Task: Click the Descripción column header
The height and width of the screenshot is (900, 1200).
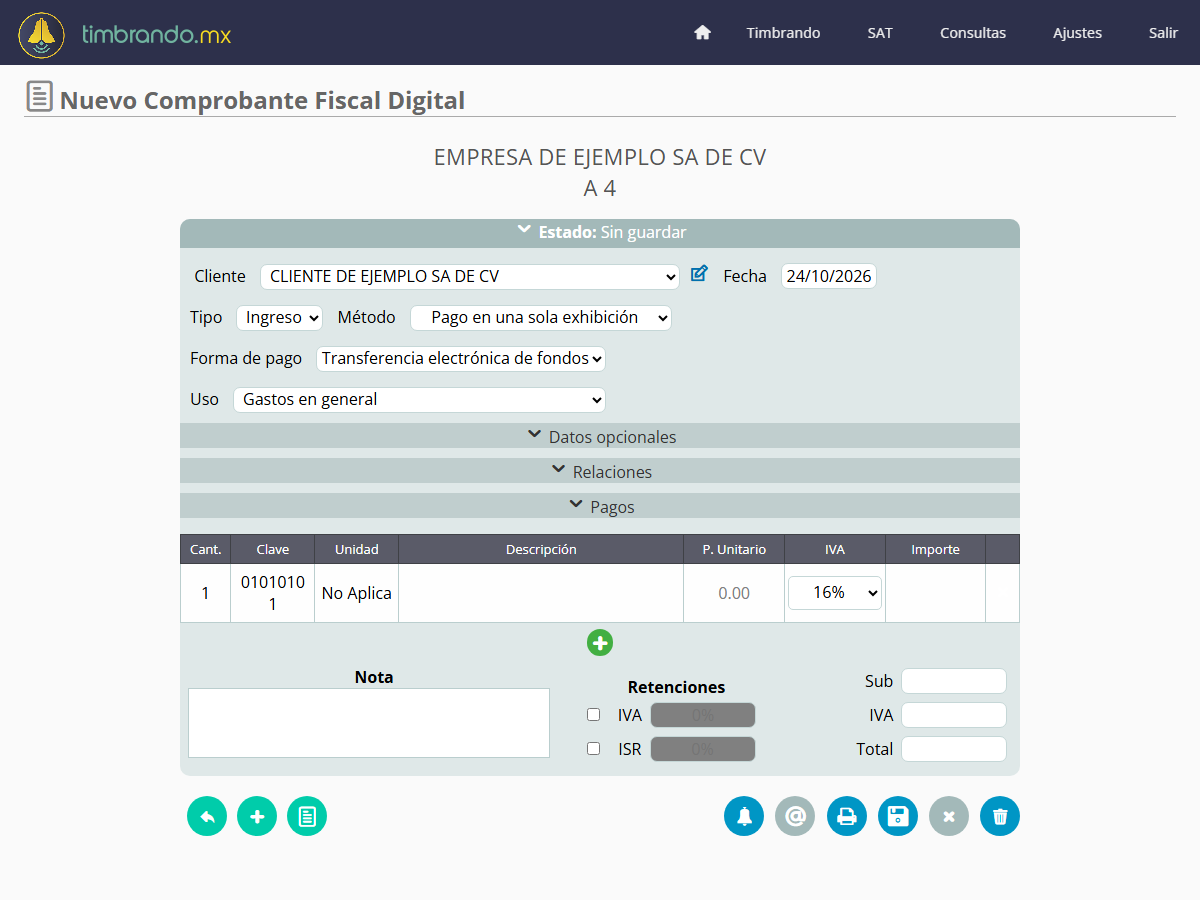Action: click(541, 549)
